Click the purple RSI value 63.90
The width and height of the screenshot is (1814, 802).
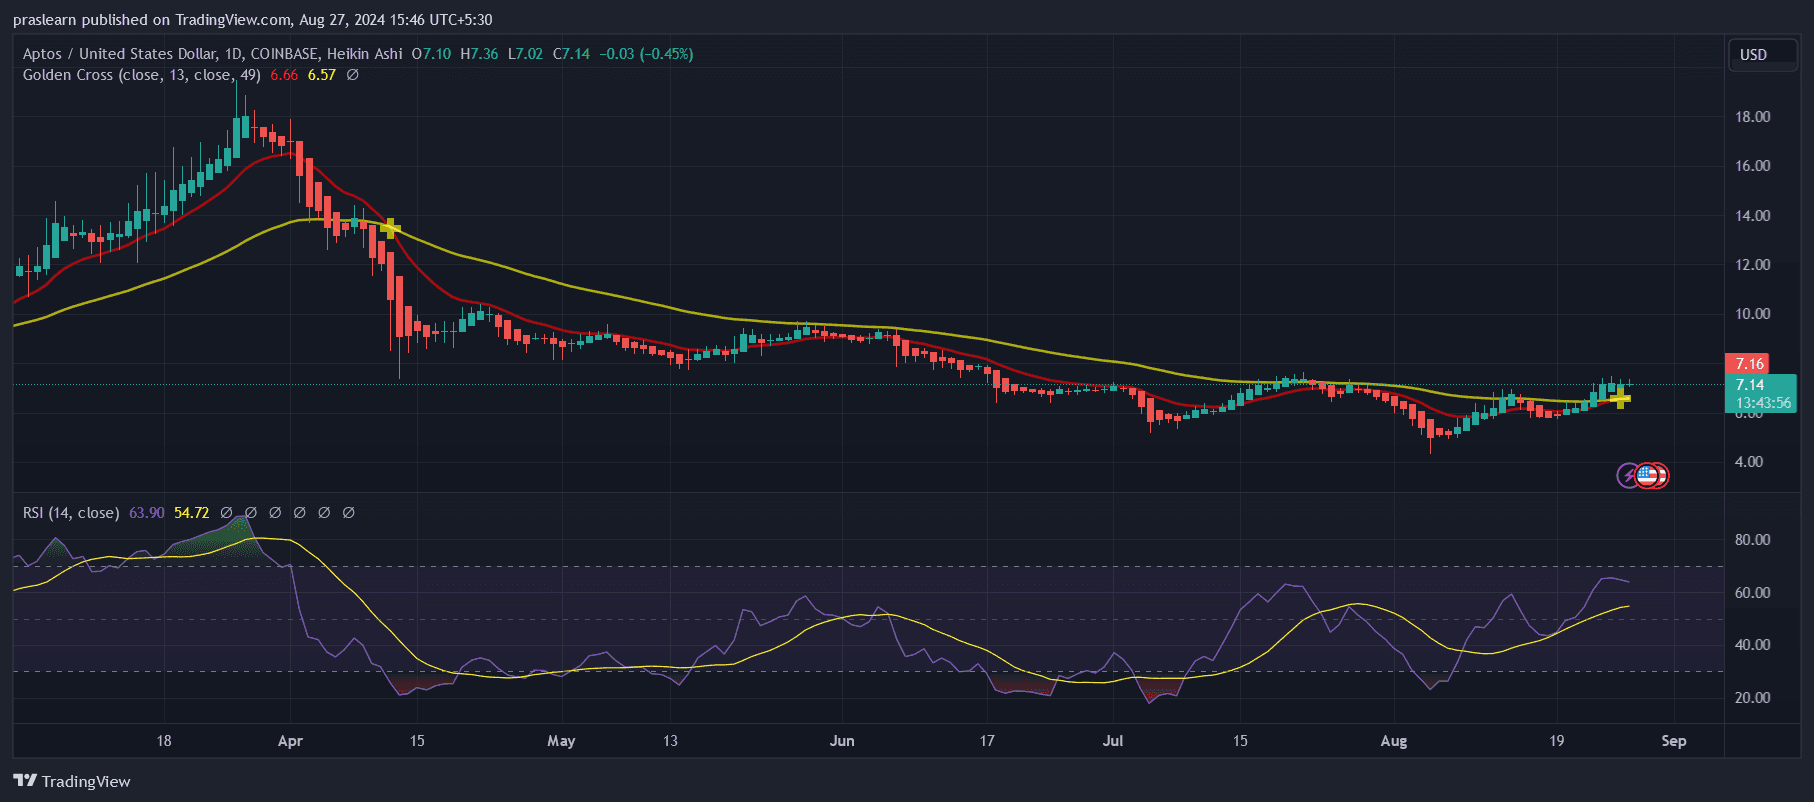click(x=147, y=513)
